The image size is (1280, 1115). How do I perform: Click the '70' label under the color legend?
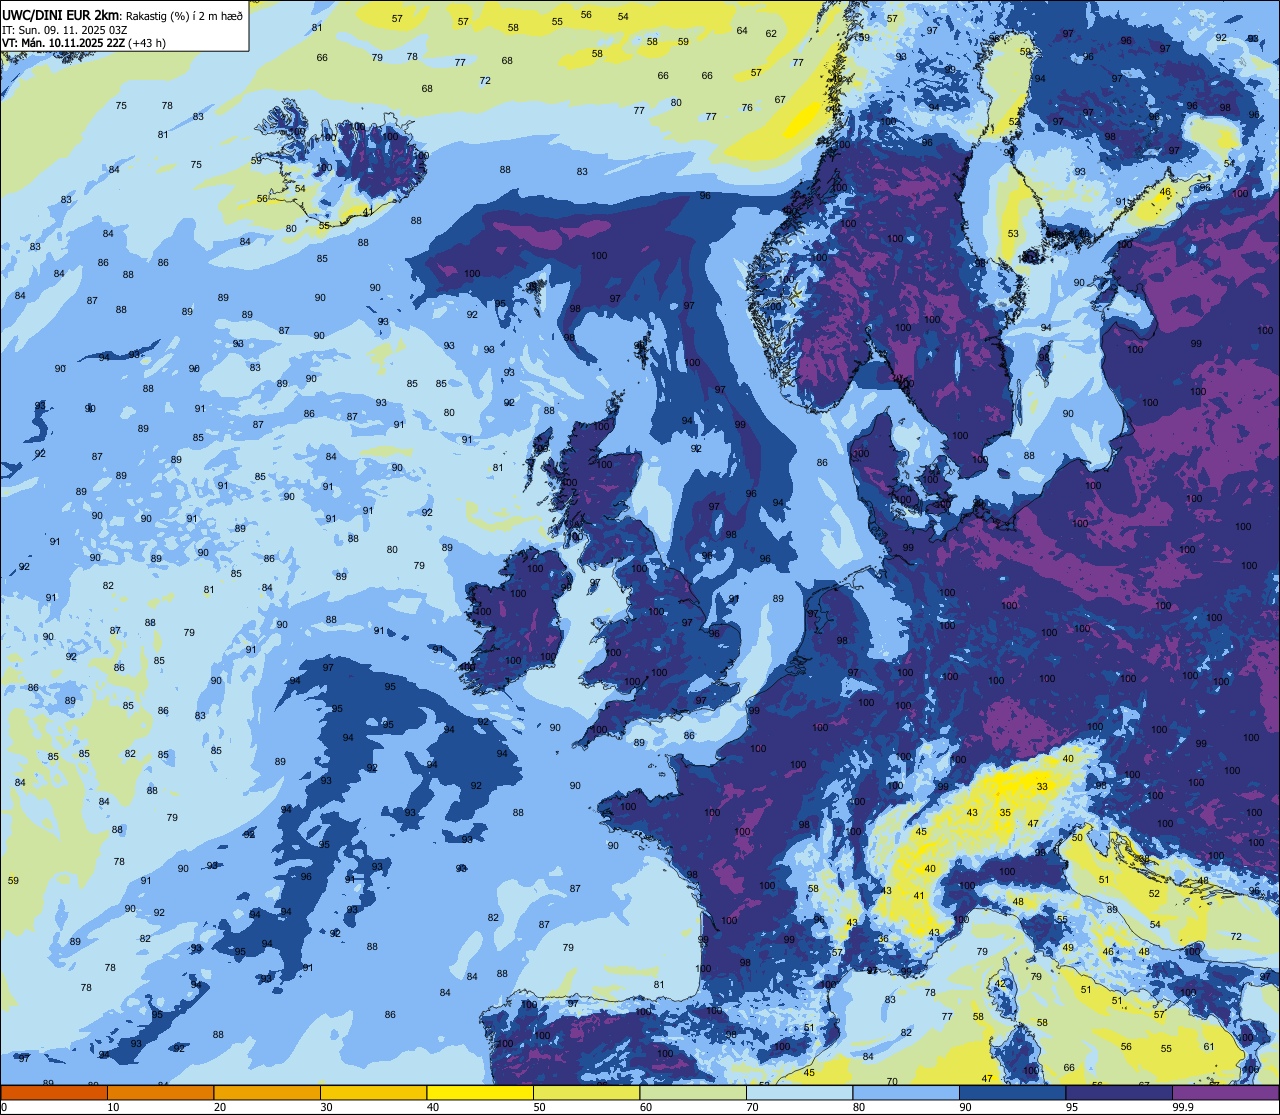[x=752, y=1107]
